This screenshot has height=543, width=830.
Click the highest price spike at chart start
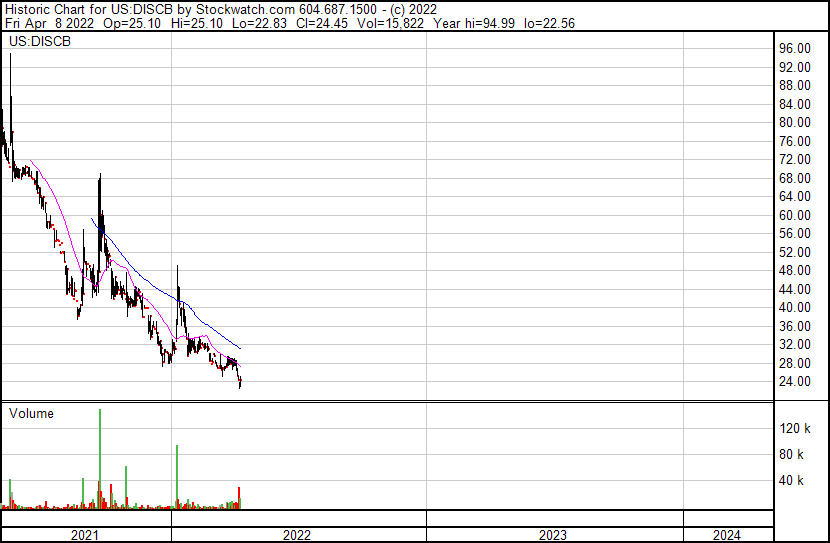pos(10,56)
